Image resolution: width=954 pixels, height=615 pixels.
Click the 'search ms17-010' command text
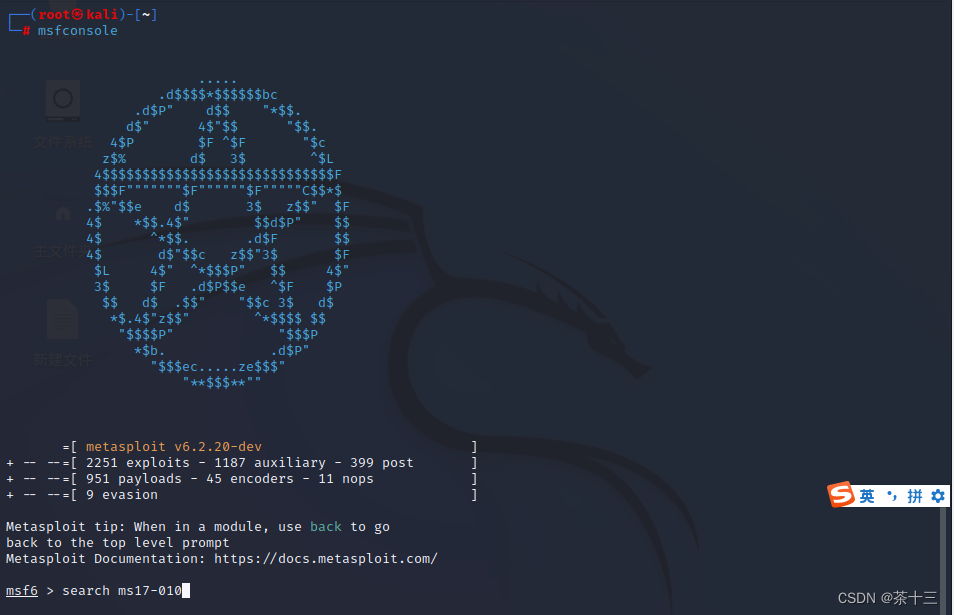(122, 591)
